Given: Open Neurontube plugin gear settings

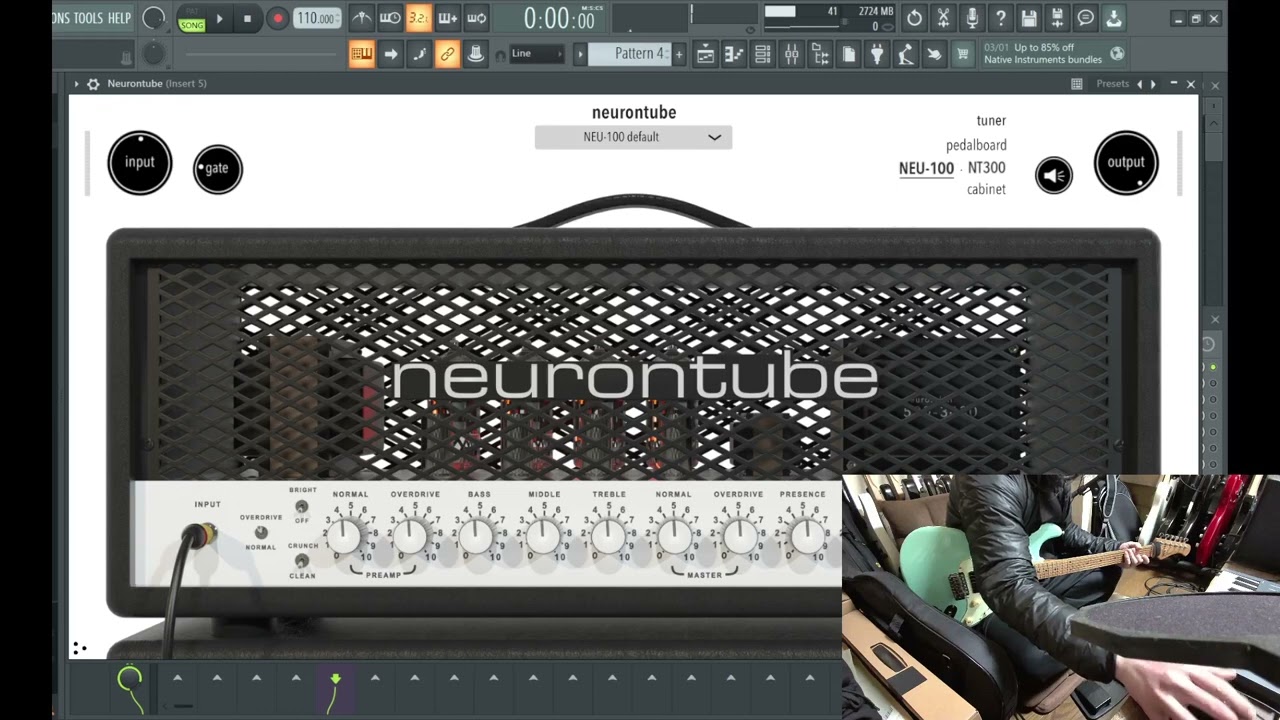Looking at the screenshot, I should coord(93,84).
